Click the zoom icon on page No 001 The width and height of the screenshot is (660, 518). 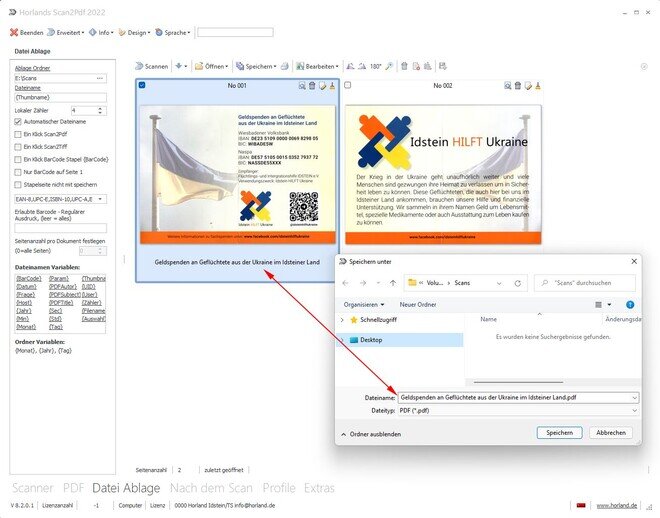(302, 86)
